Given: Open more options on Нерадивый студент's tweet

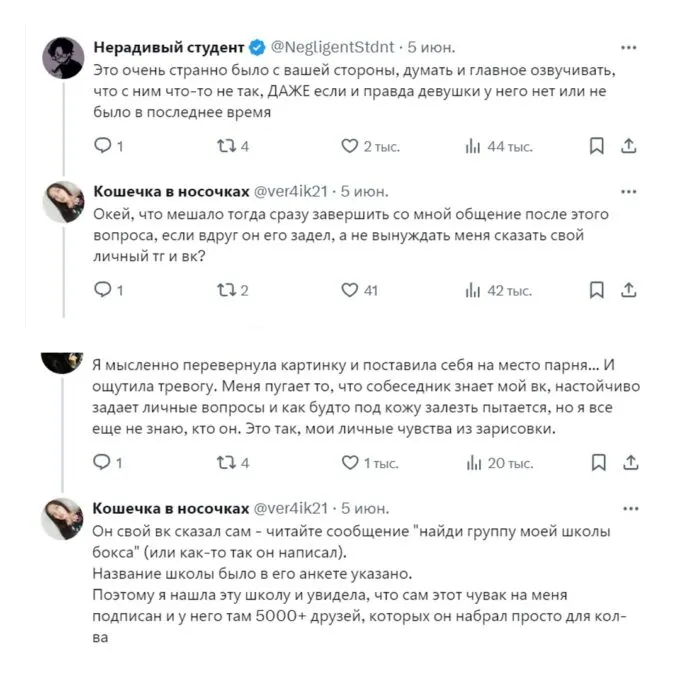Looking at the screenshot, I should coord(629,47).
